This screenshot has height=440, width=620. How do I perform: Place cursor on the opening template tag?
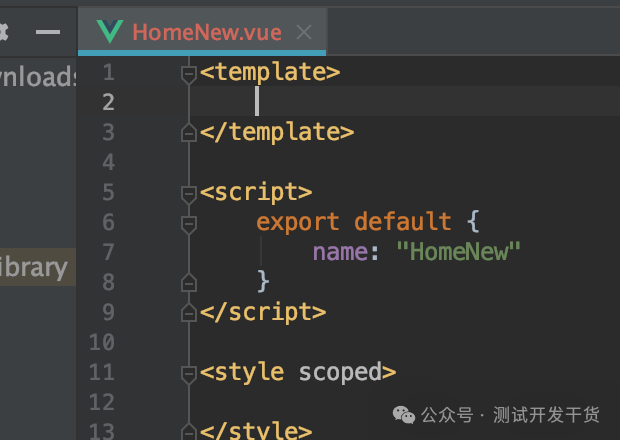point(270,72)
